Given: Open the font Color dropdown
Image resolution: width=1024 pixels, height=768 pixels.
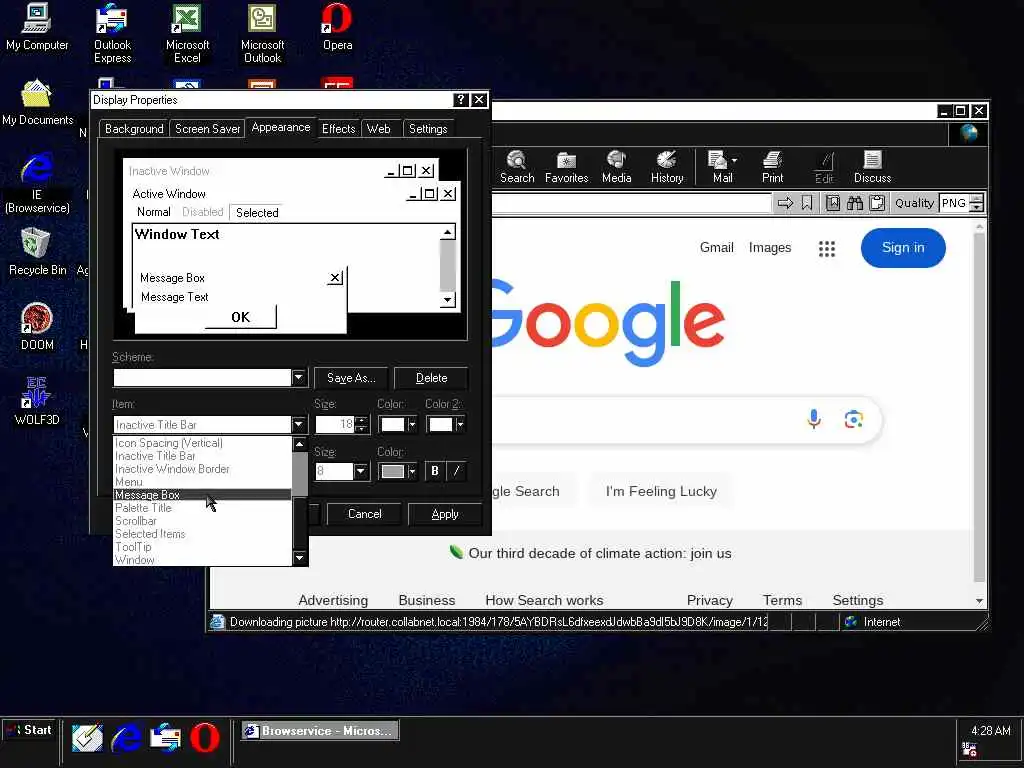Looking at the screenshot, I should 411,471.
